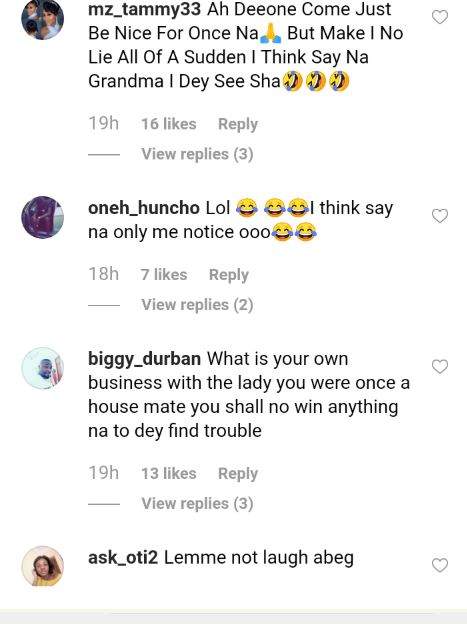Reply to biggy_durban's comment

click(238, 474)
